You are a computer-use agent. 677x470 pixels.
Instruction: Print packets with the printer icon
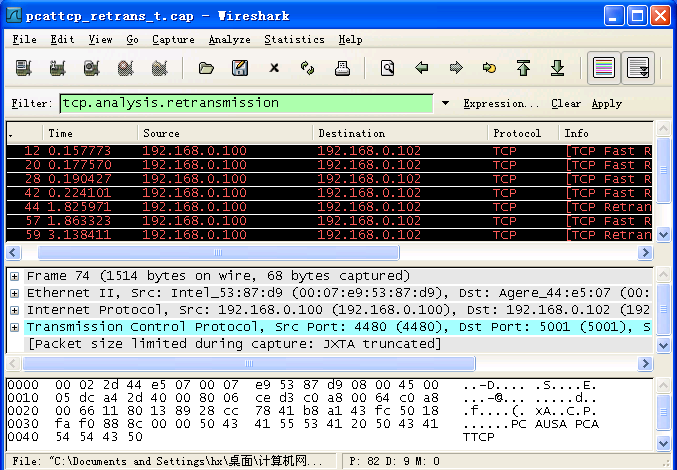pos(342,68)
